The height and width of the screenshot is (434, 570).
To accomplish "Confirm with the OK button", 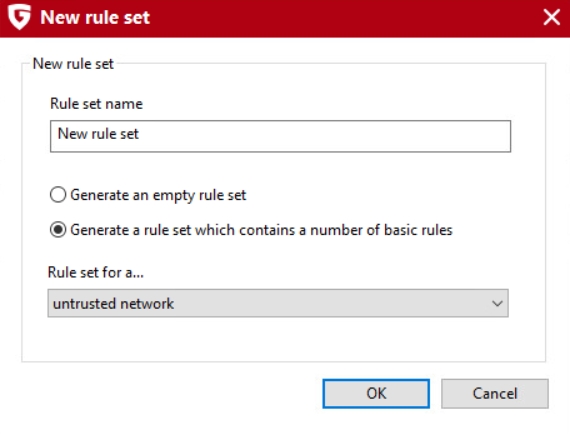I will tap(376, 394).
